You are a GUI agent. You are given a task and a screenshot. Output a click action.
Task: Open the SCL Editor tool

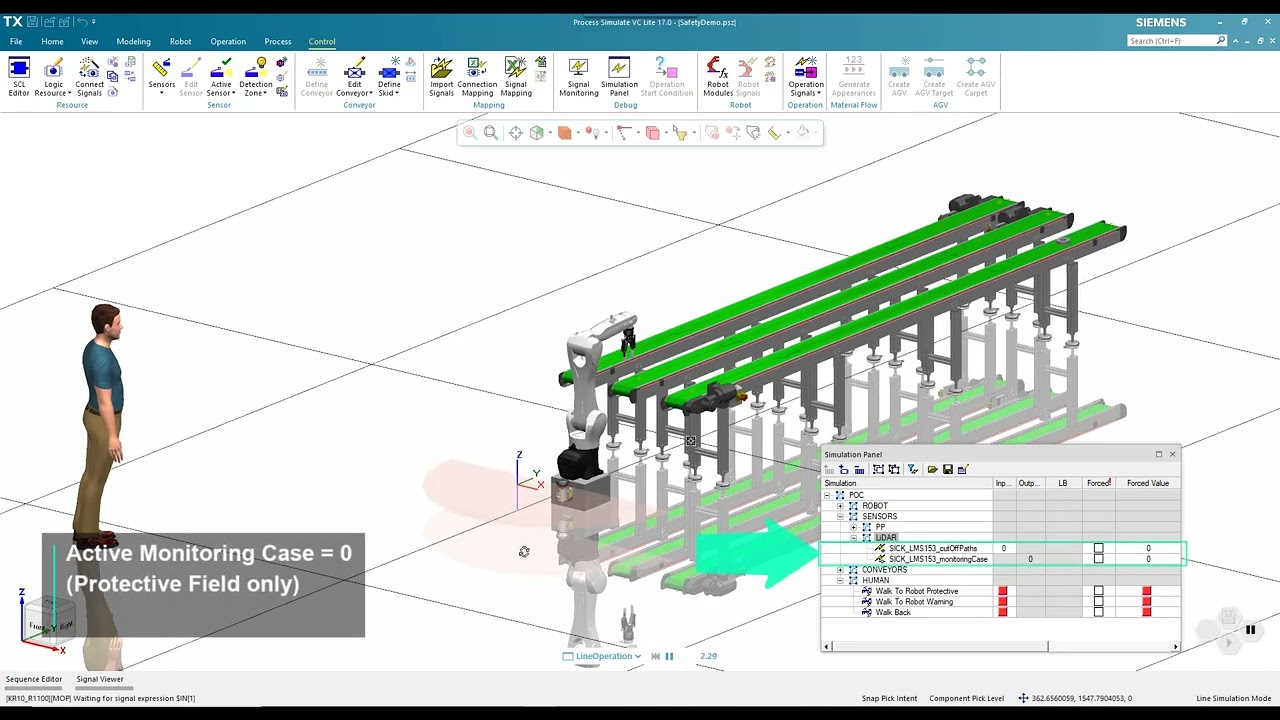coord(19,77)
